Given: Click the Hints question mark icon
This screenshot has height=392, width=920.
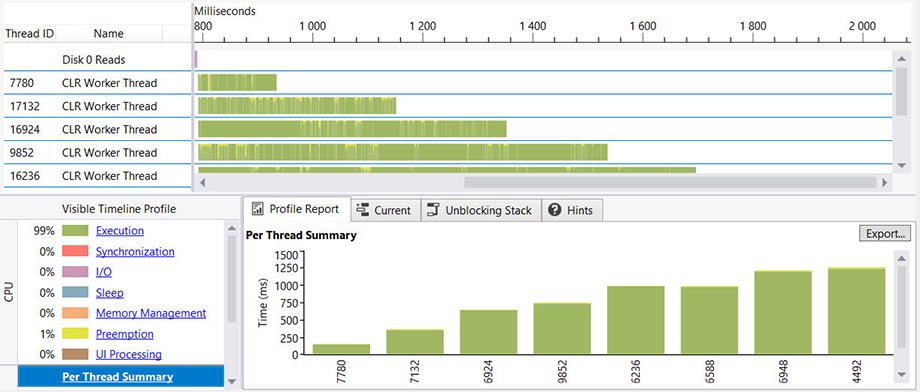Looking at the screenshot, I should click(555, 210).
